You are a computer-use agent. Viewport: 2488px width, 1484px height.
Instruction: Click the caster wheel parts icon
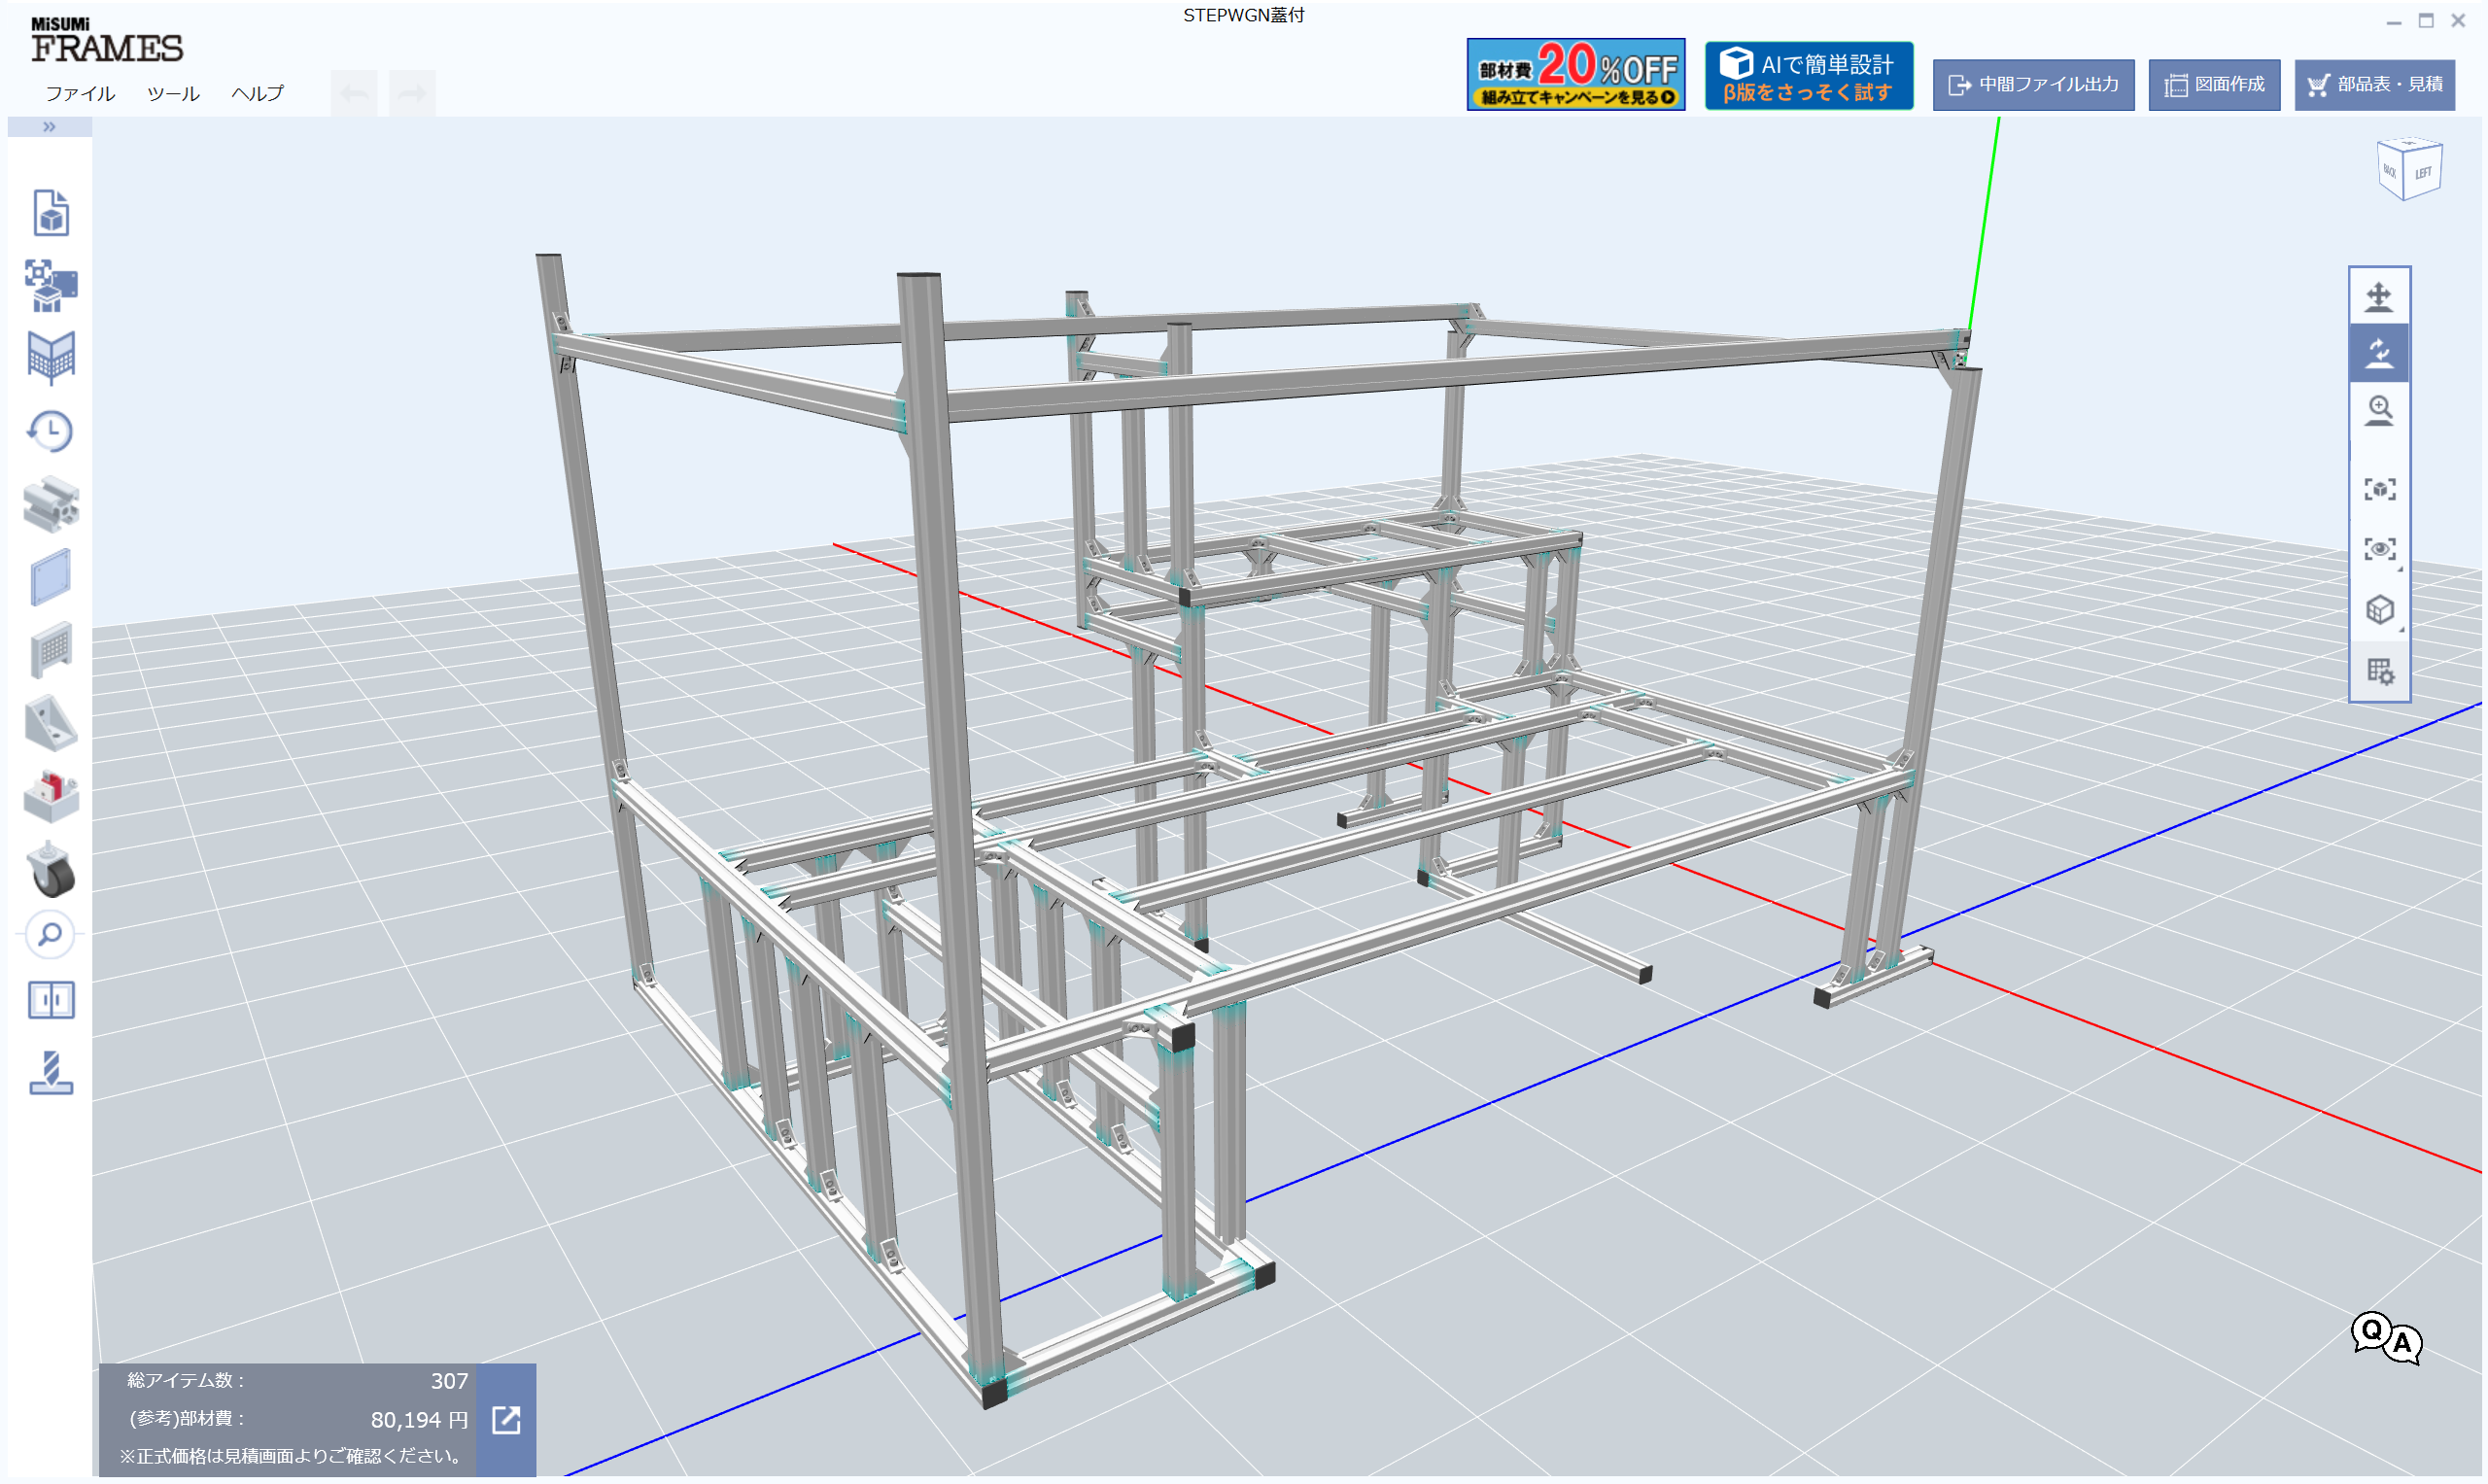50,870
